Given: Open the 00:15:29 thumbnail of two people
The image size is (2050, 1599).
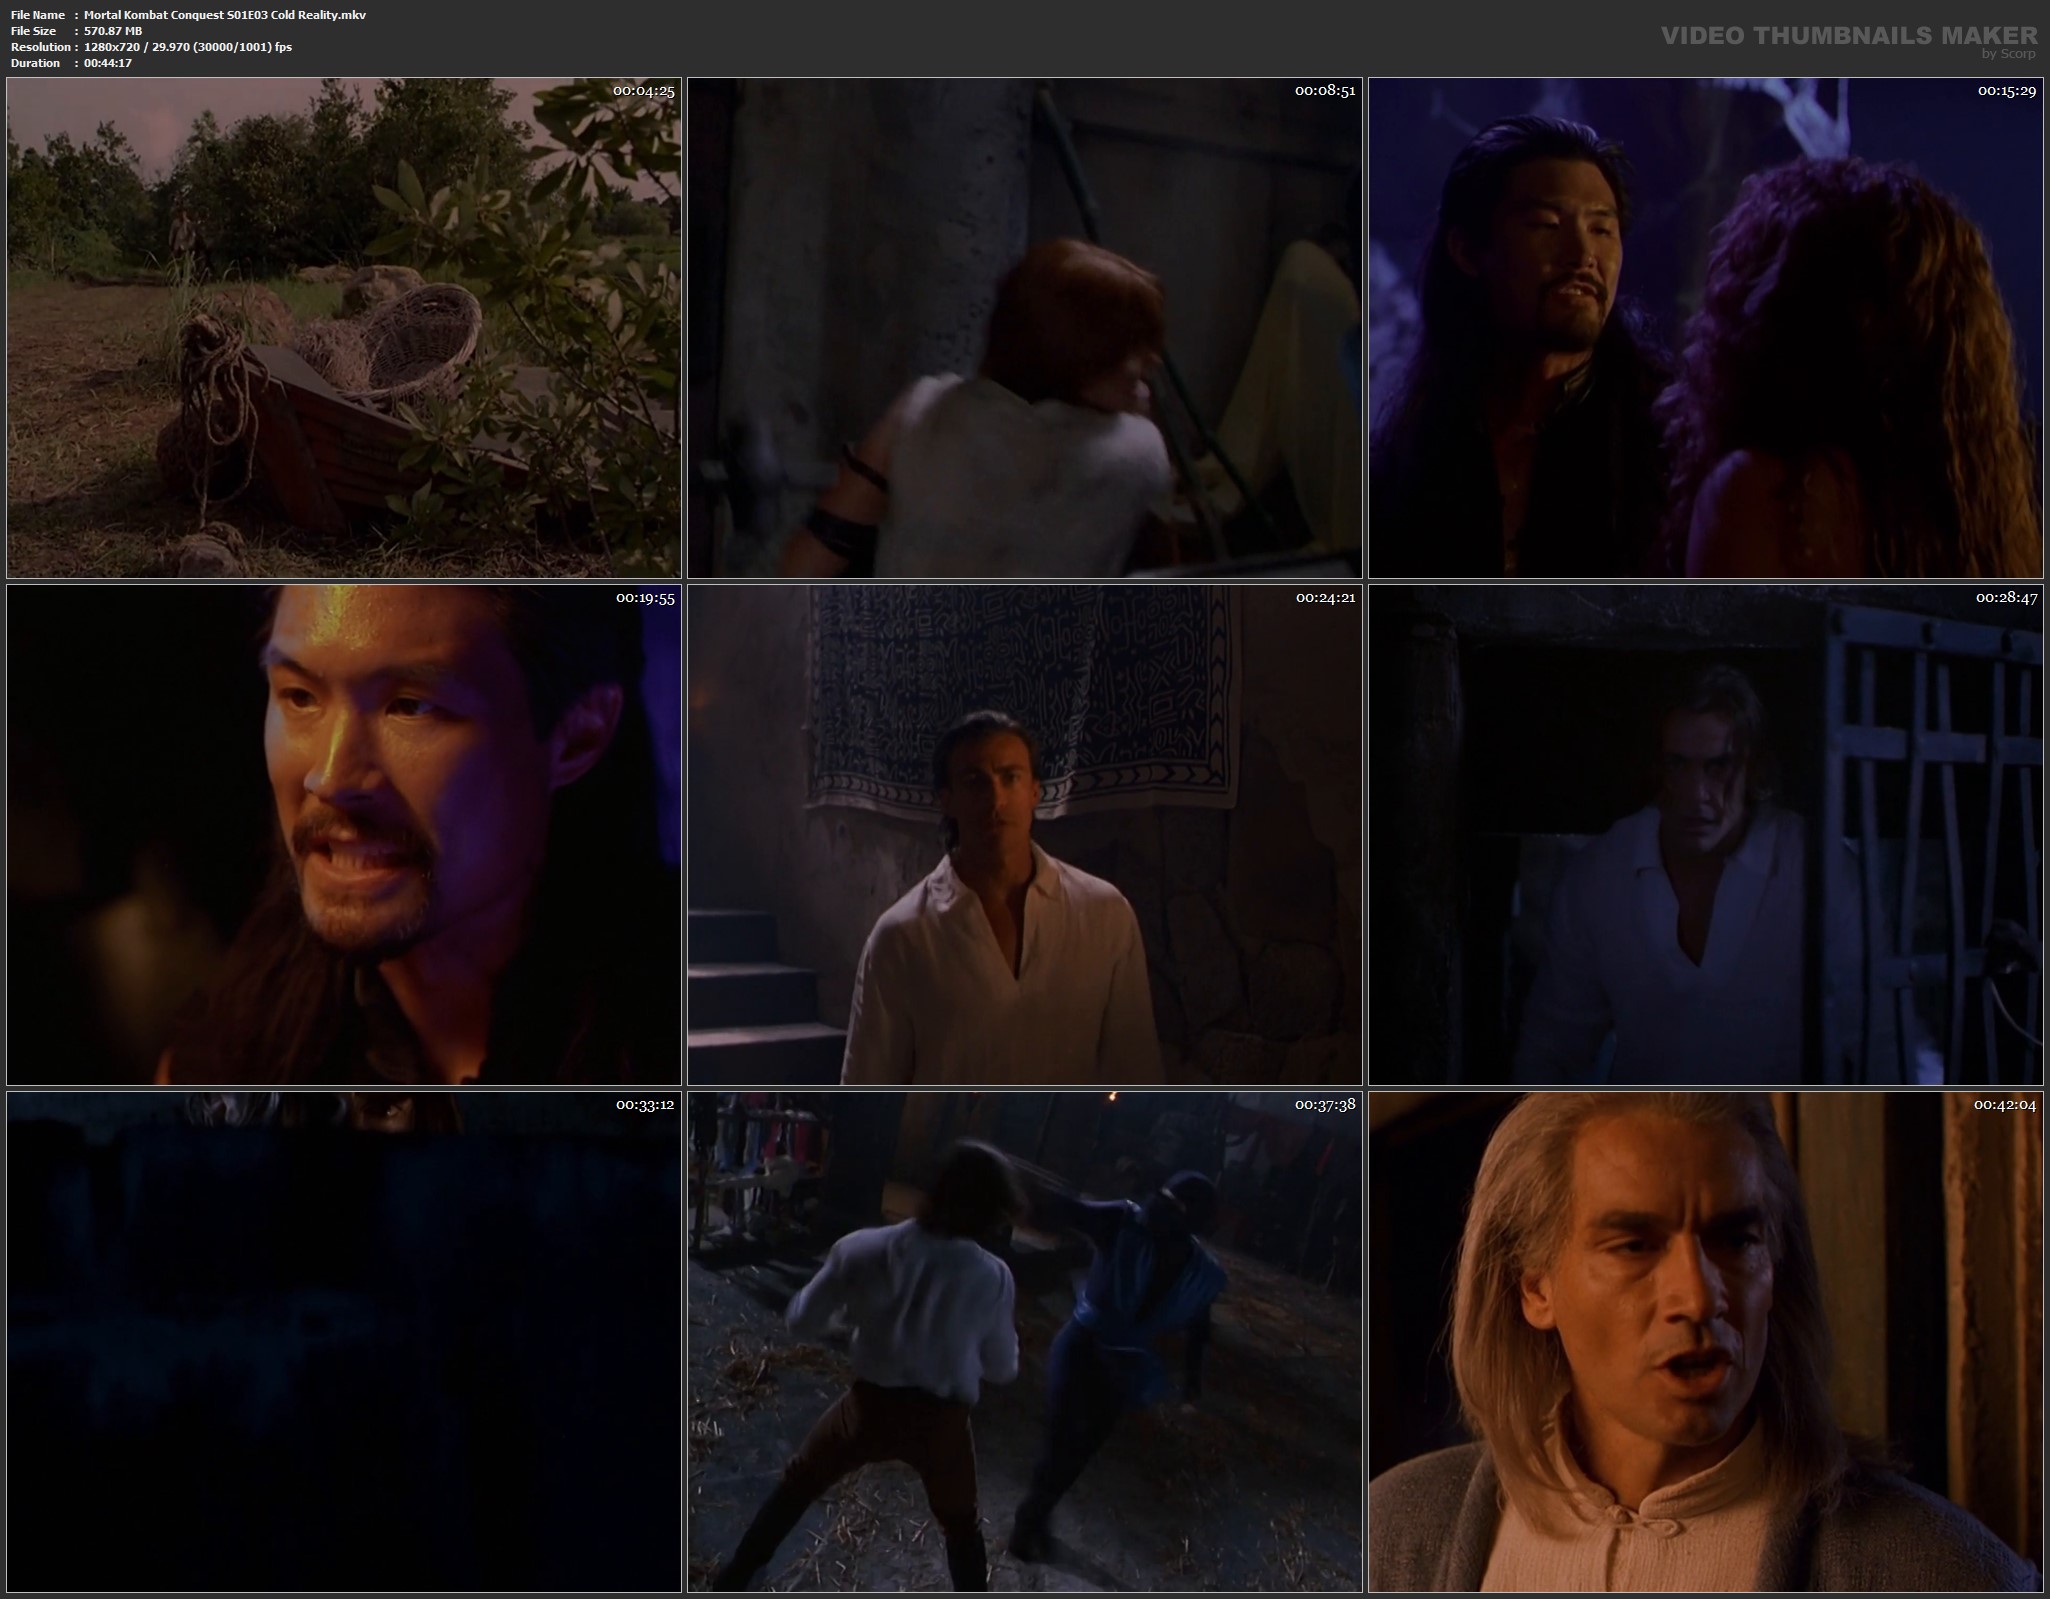Looking at the screenshot, I should click(x=1705, y=328).
